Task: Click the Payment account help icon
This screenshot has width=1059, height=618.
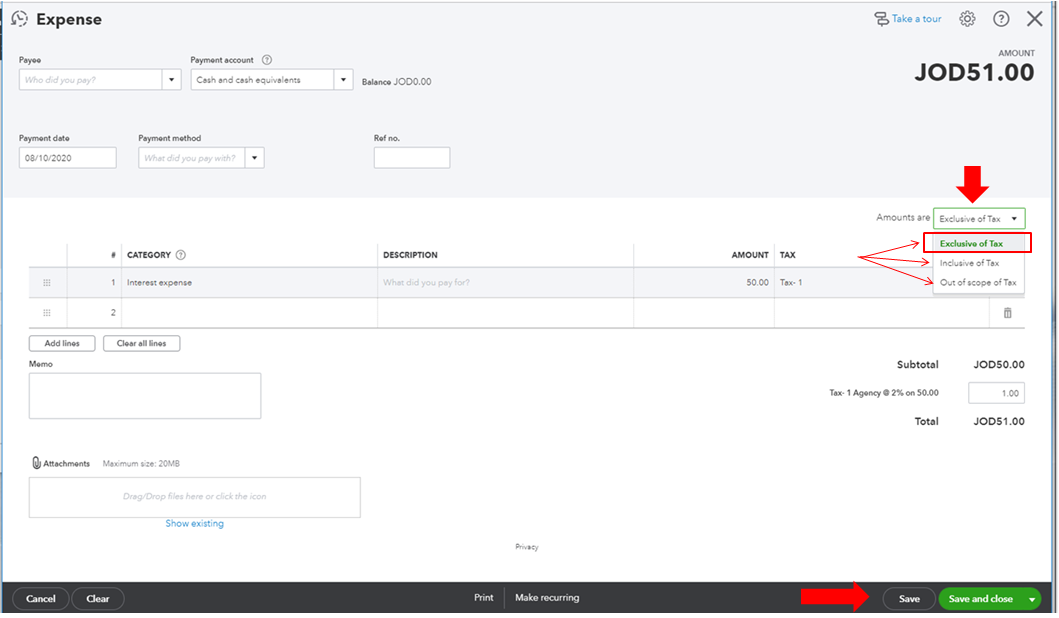Action: (x=267, y=60)
